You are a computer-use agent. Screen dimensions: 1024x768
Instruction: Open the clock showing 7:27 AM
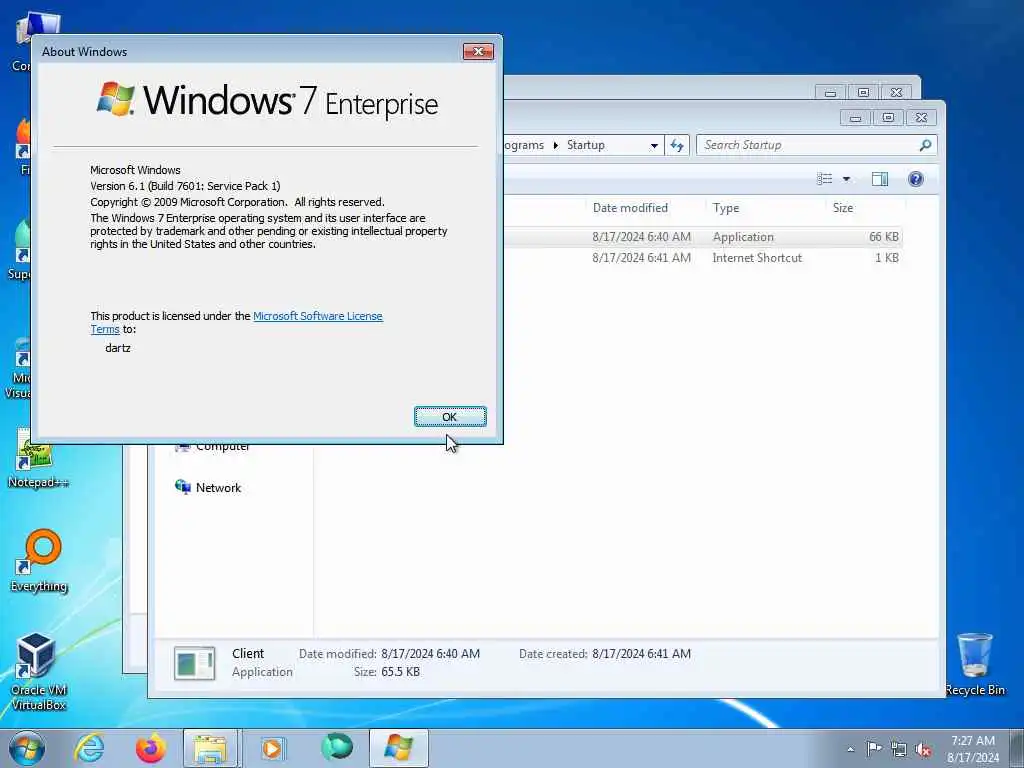point(973,749)
